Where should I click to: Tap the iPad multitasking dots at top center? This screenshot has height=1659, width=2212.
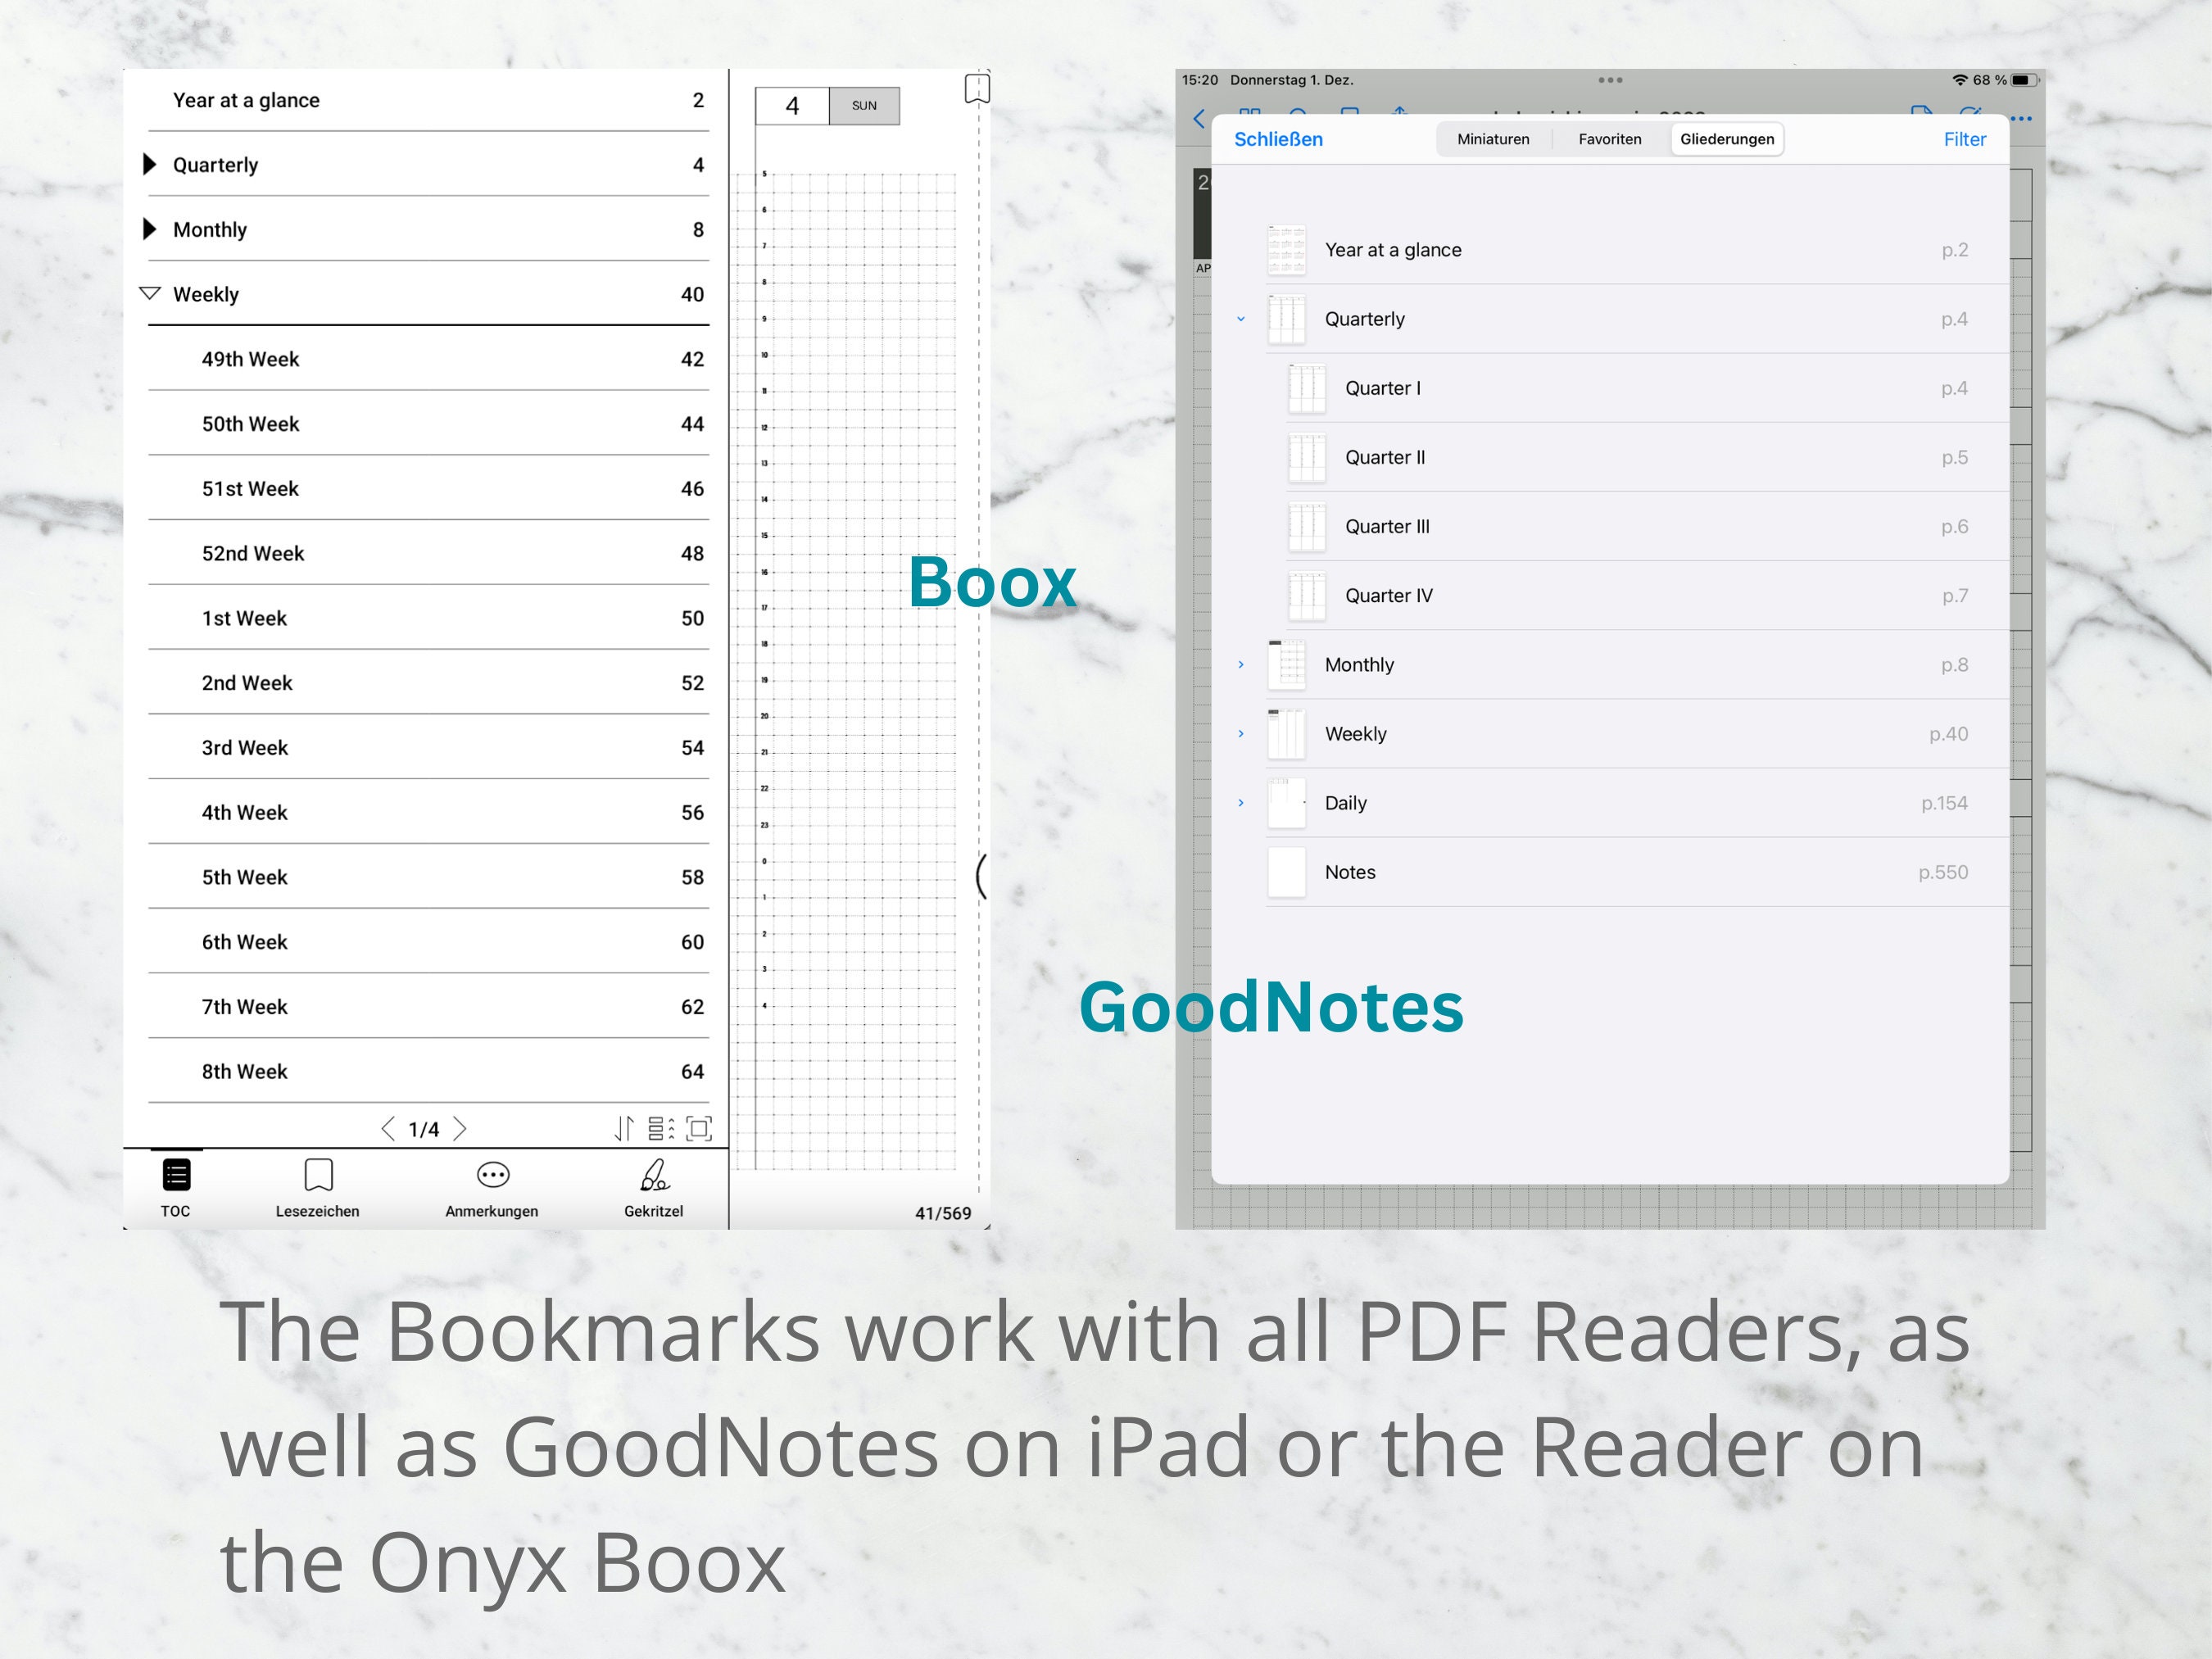coord(1610,80)
